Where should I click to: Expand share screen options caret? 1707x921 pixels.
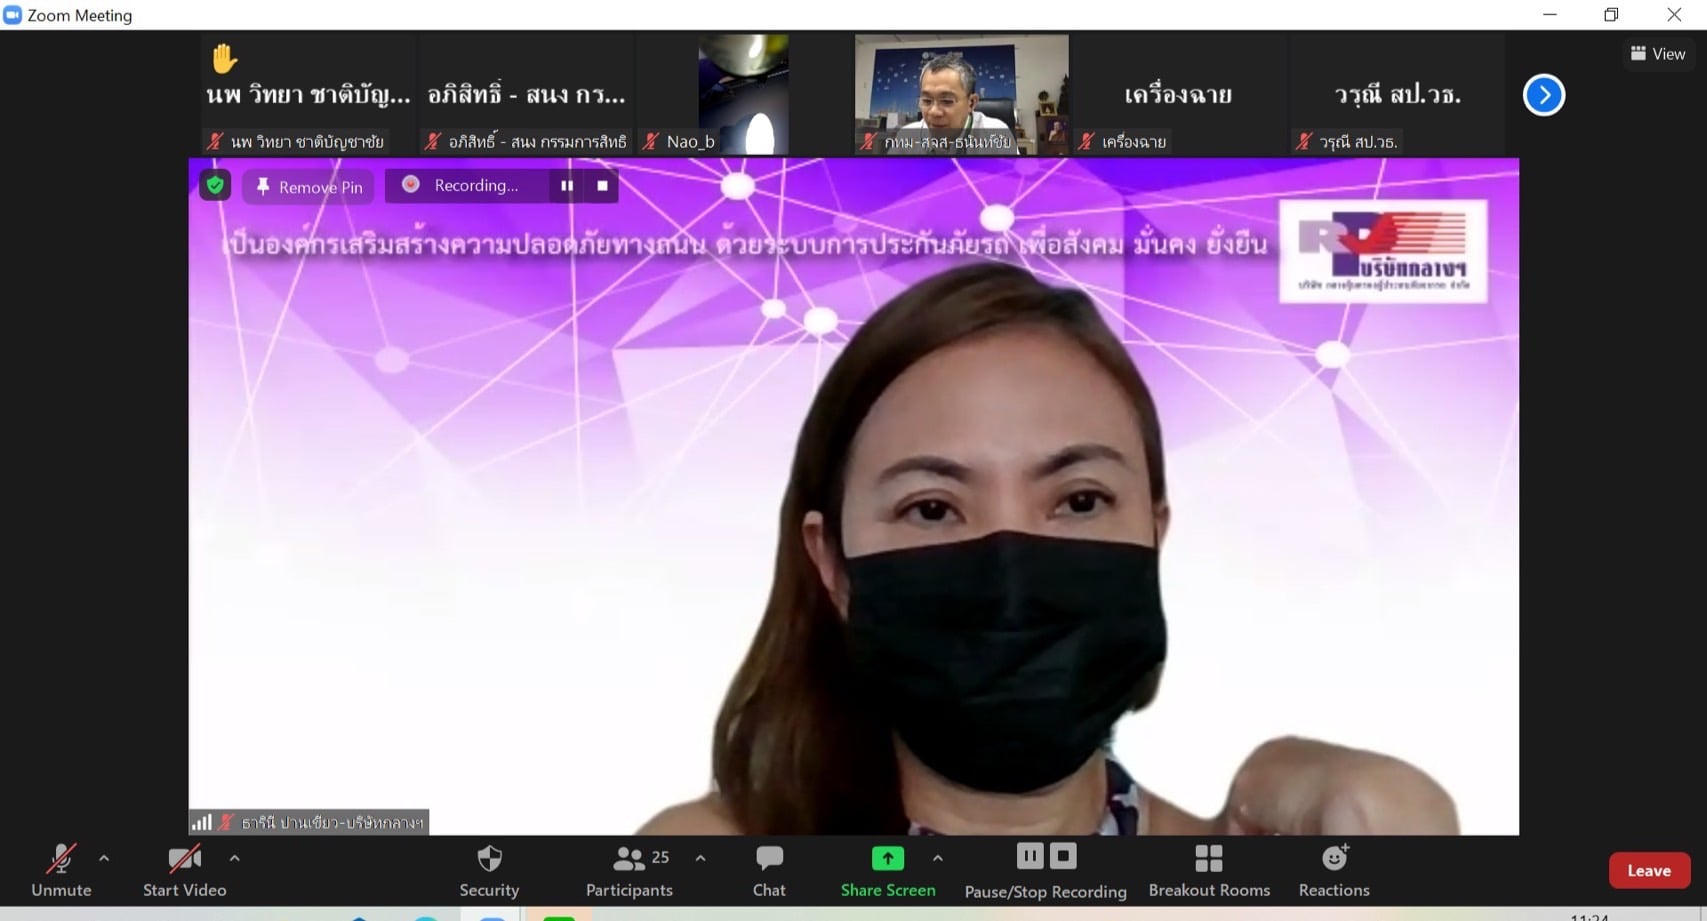(937, 858)
